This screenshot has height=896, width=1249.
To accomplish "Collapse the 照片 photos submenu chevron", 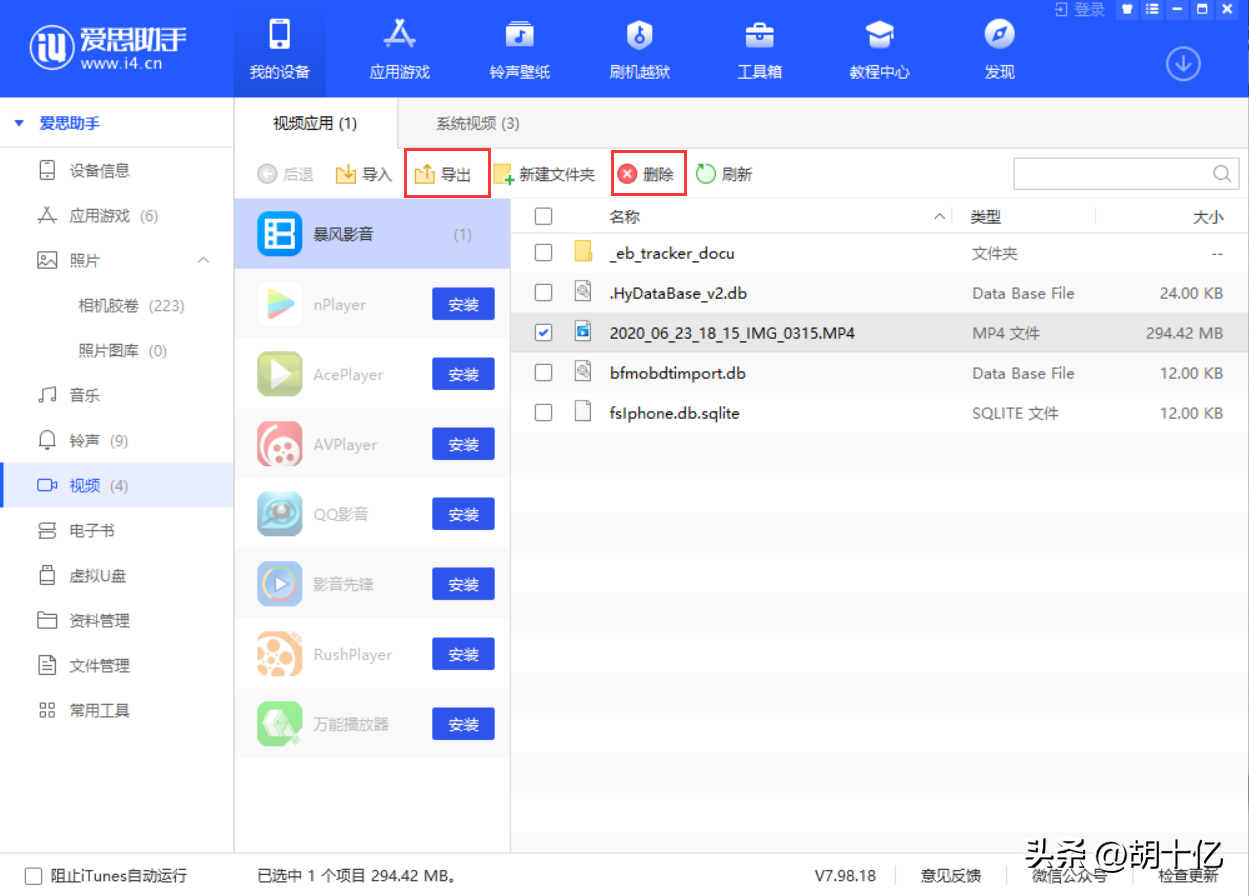I will pyautogui.click(x=203, y=260).
